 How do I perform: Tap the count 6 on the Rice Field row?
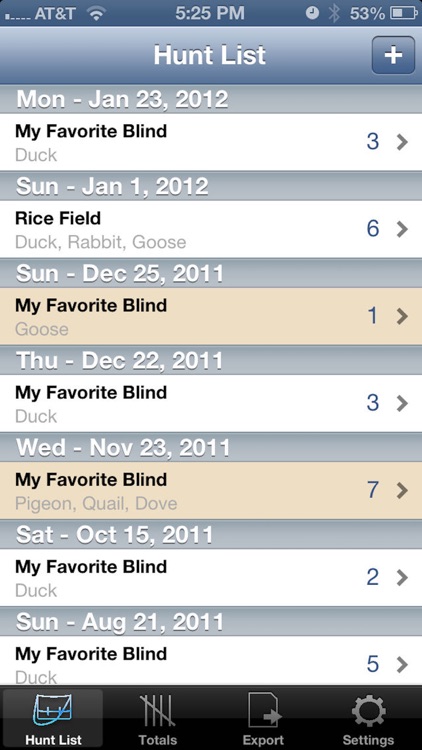(x=373, y=229)
